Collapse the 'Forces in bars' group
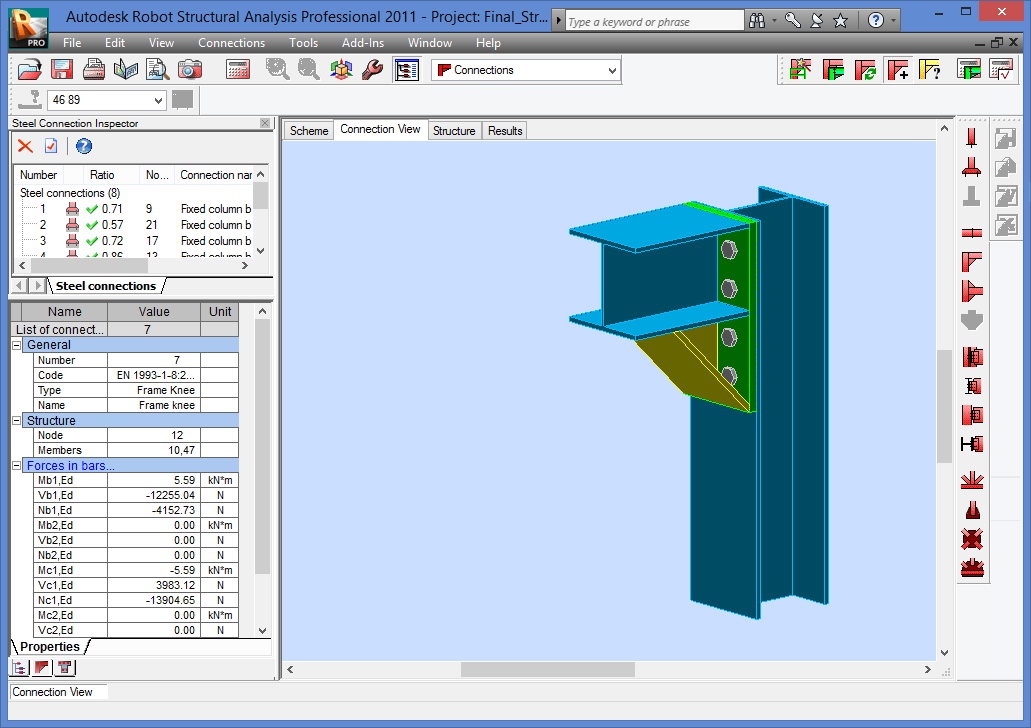This screenshot has height=728, width=1031. coord(17,466)
